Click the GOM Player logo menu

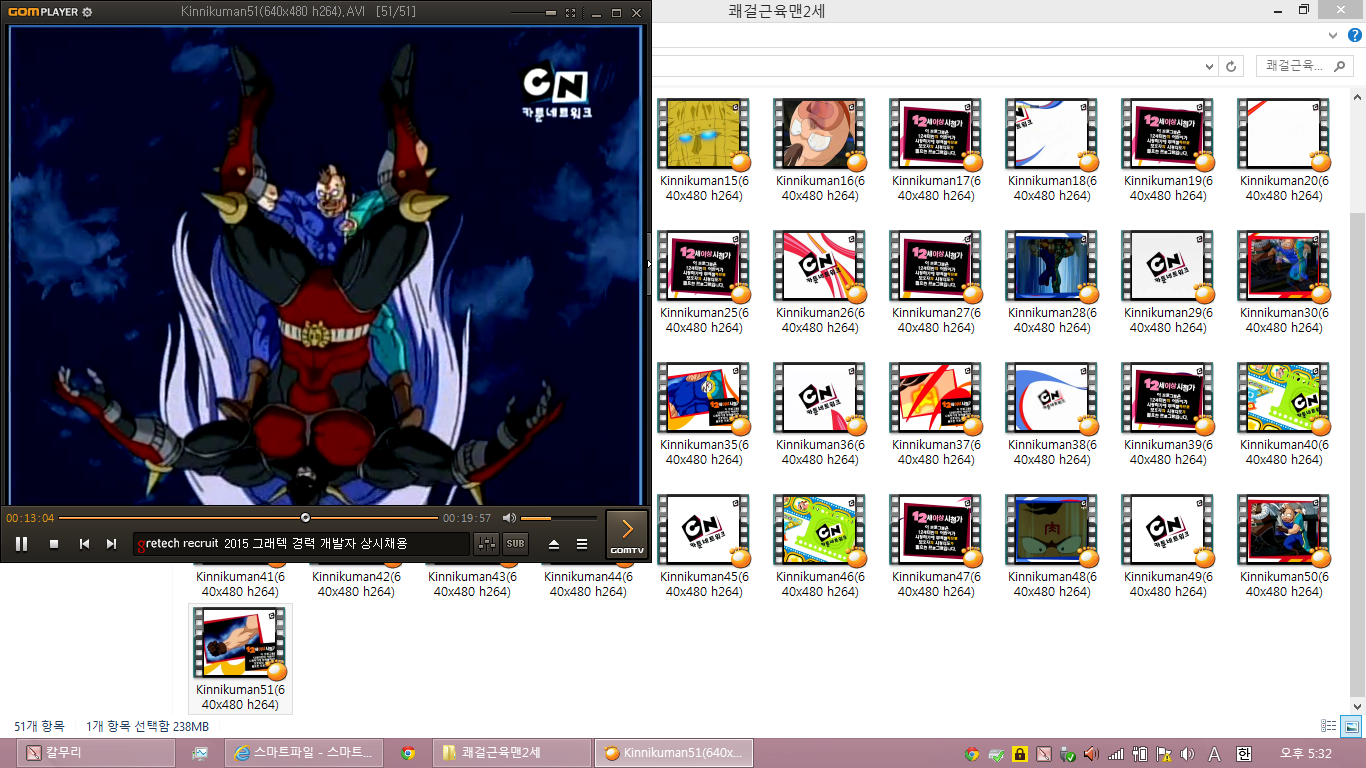(43, 12)
